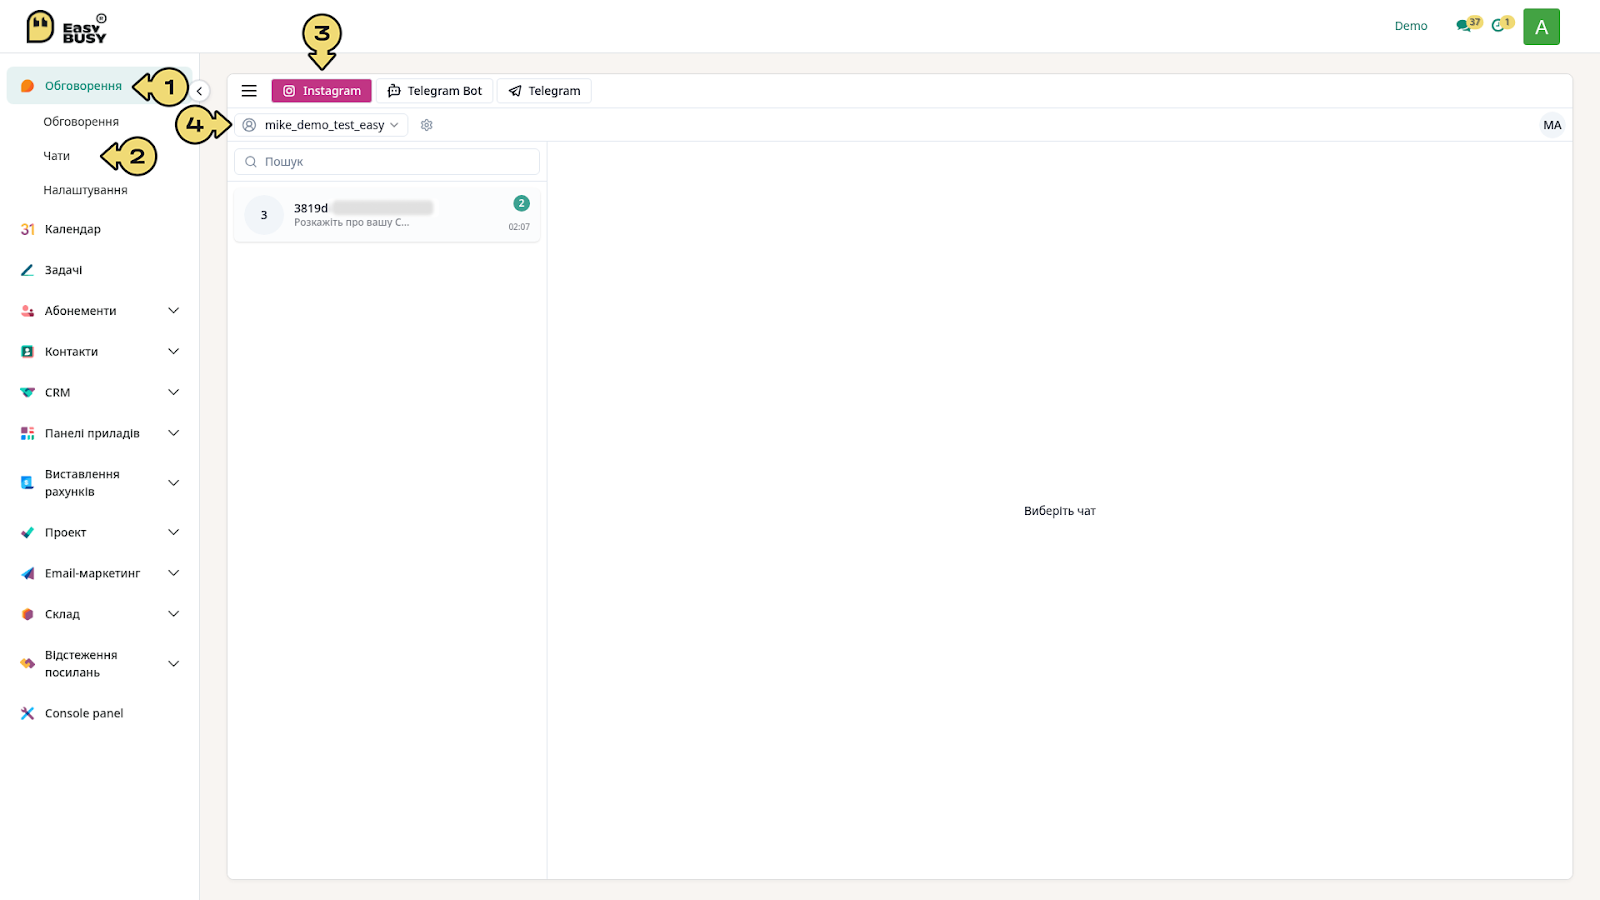This screenshot has width=1600, height=900.
Task: Collapse the sidebar with the arrow button
Action: [199, 91]
